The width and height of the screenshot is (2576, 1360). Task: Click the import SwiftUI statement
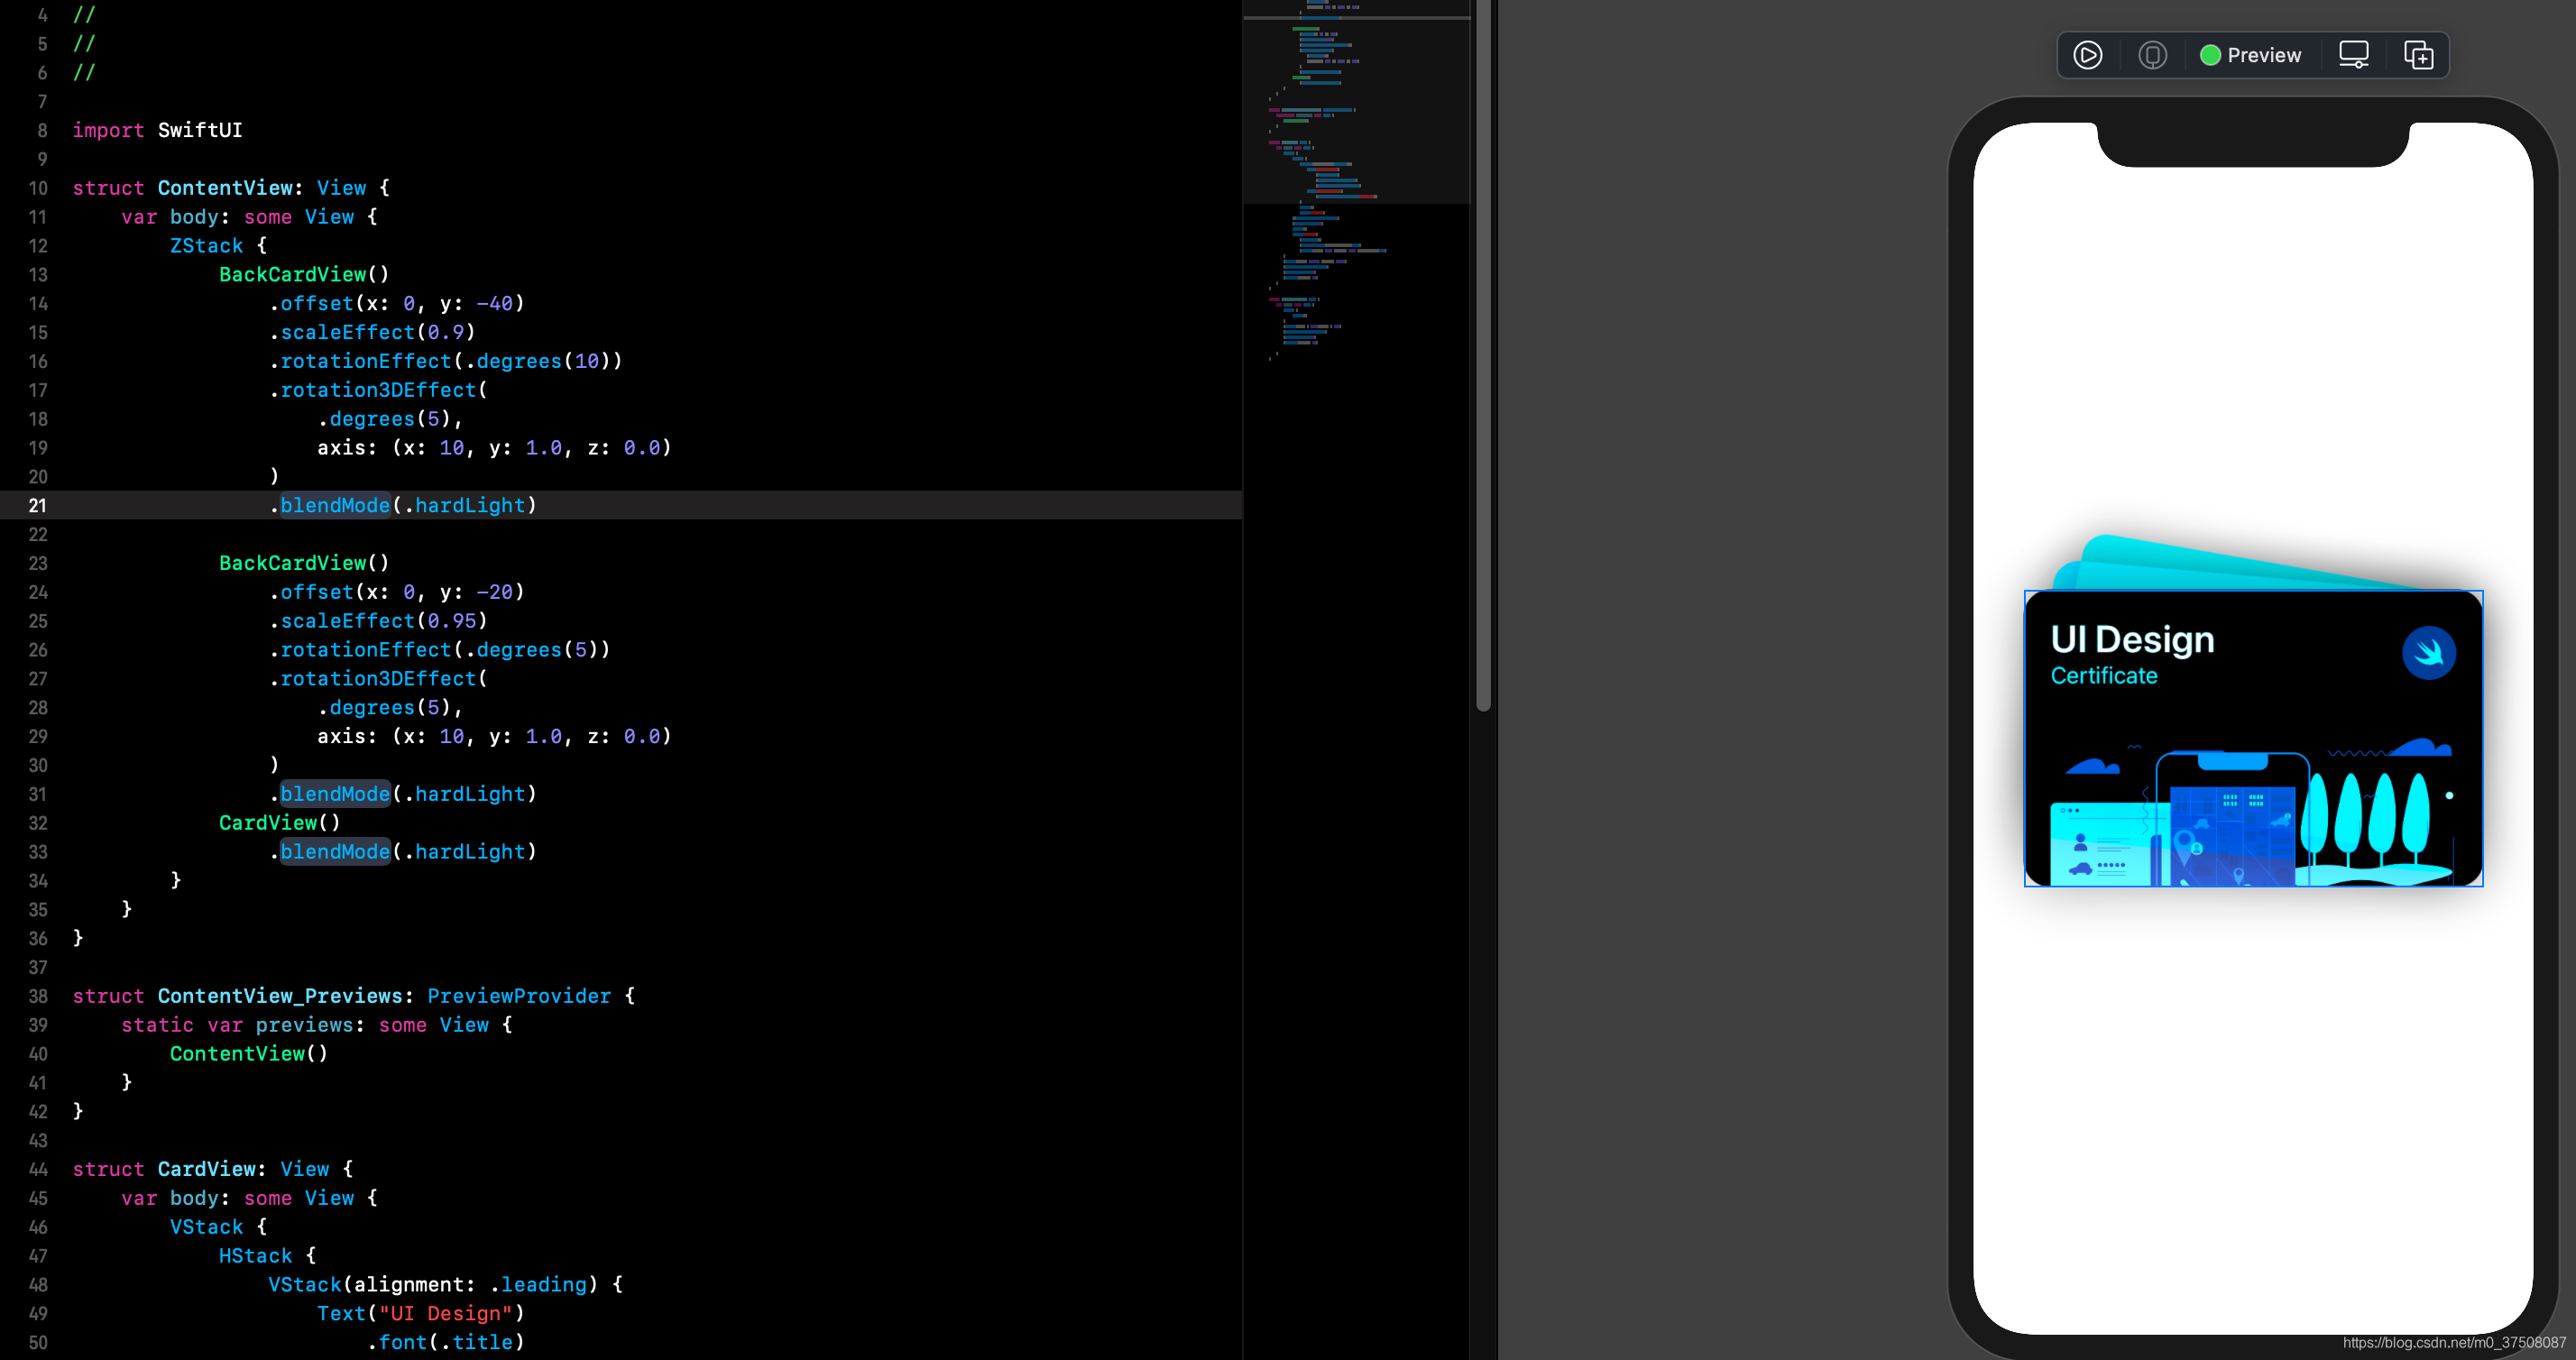157,131
